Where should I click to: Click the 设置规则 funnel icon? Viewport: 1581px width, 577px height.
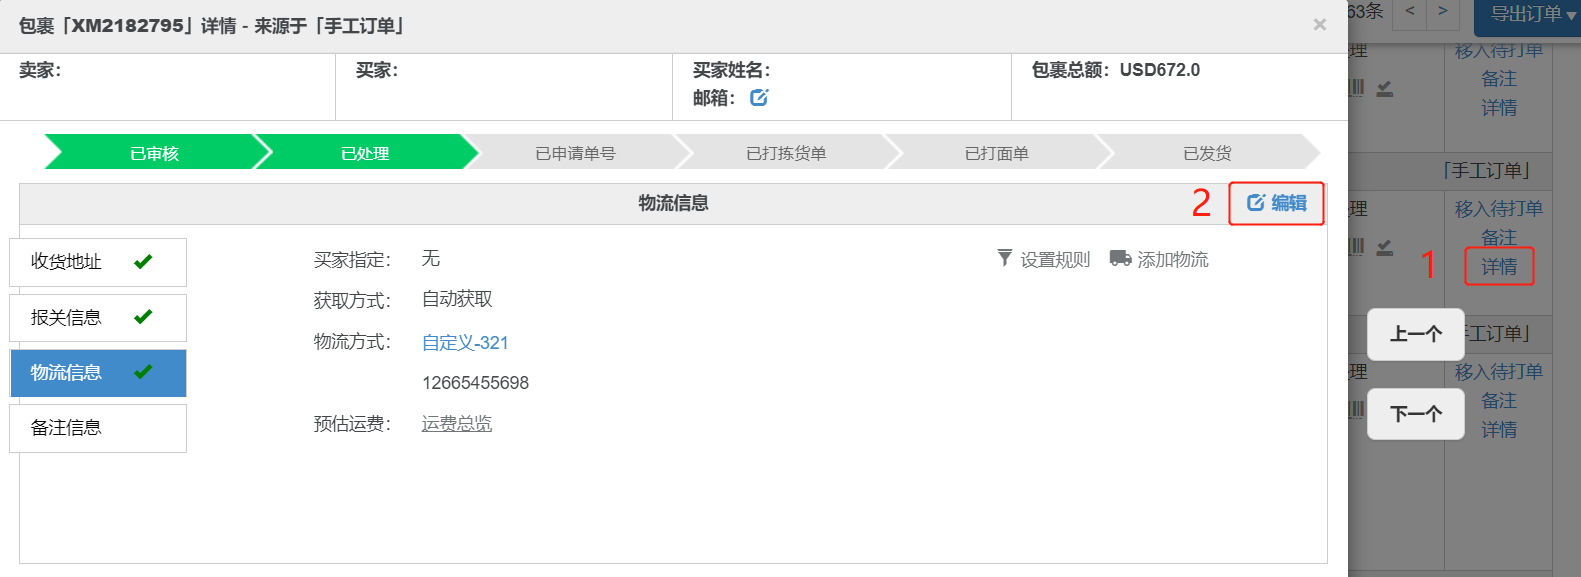(1004, 258)
